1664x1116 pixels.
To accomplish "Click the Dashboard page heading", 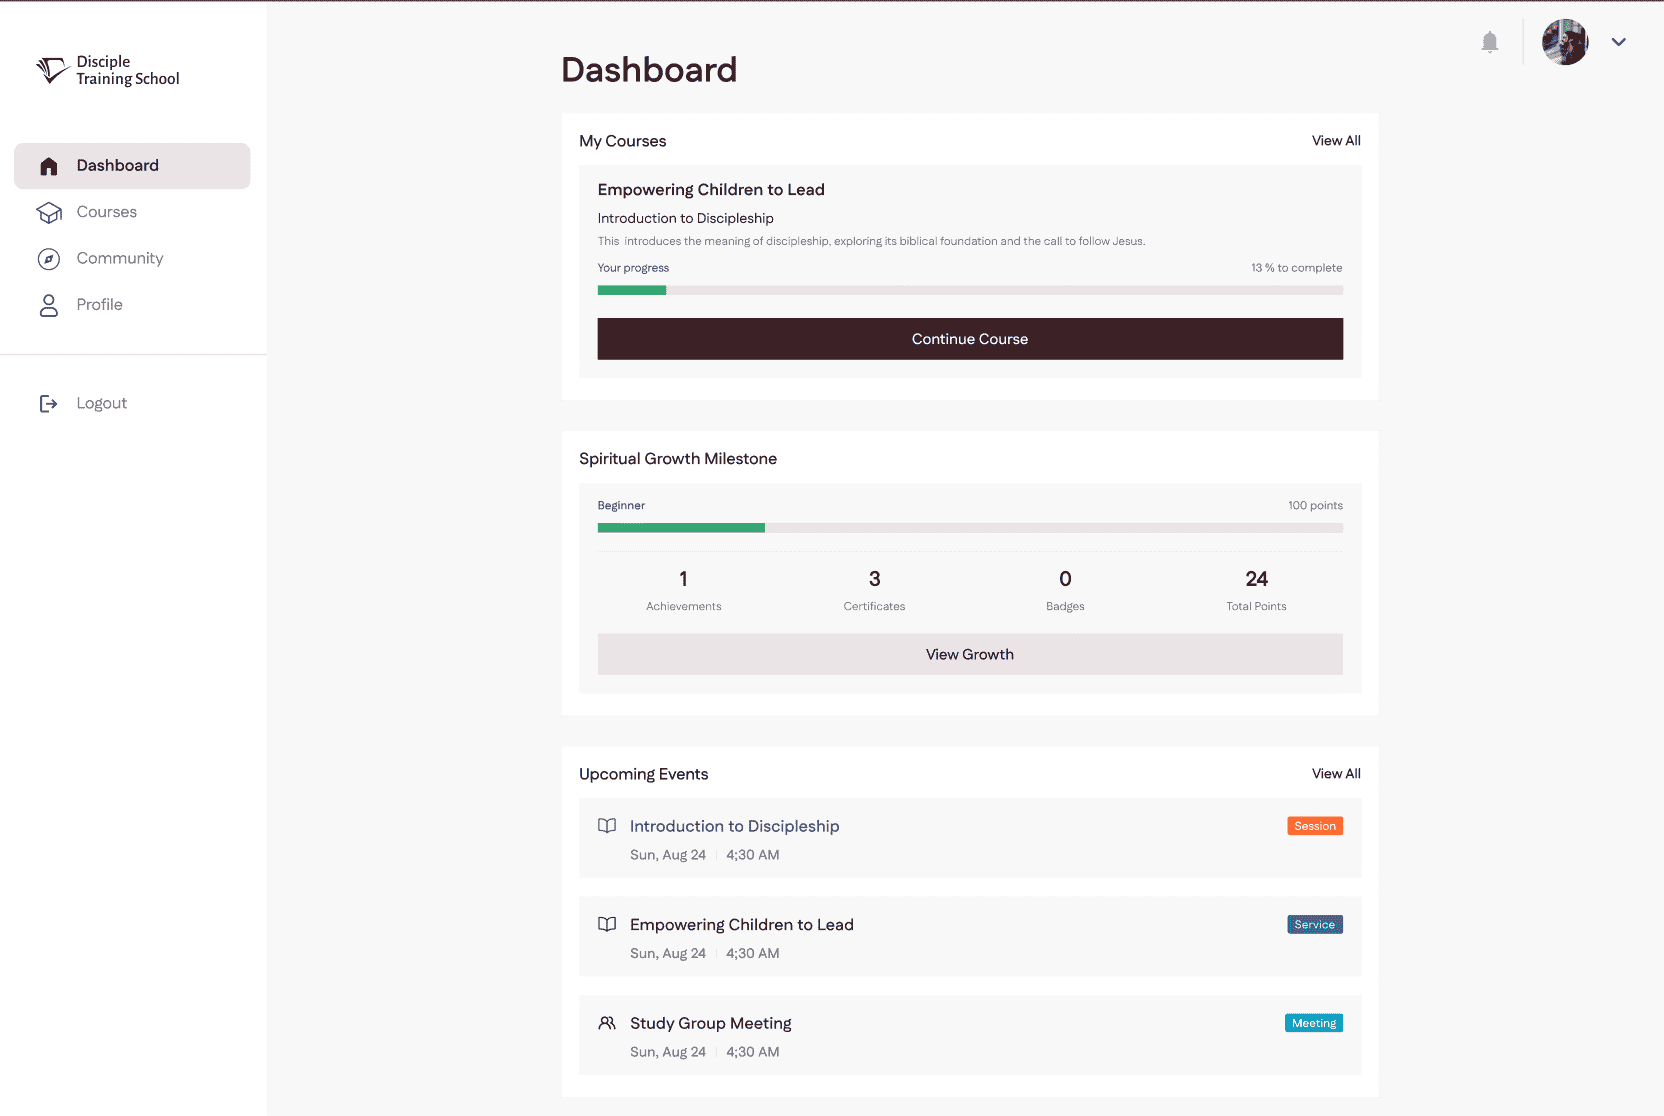I will click(x=649, y=70).
